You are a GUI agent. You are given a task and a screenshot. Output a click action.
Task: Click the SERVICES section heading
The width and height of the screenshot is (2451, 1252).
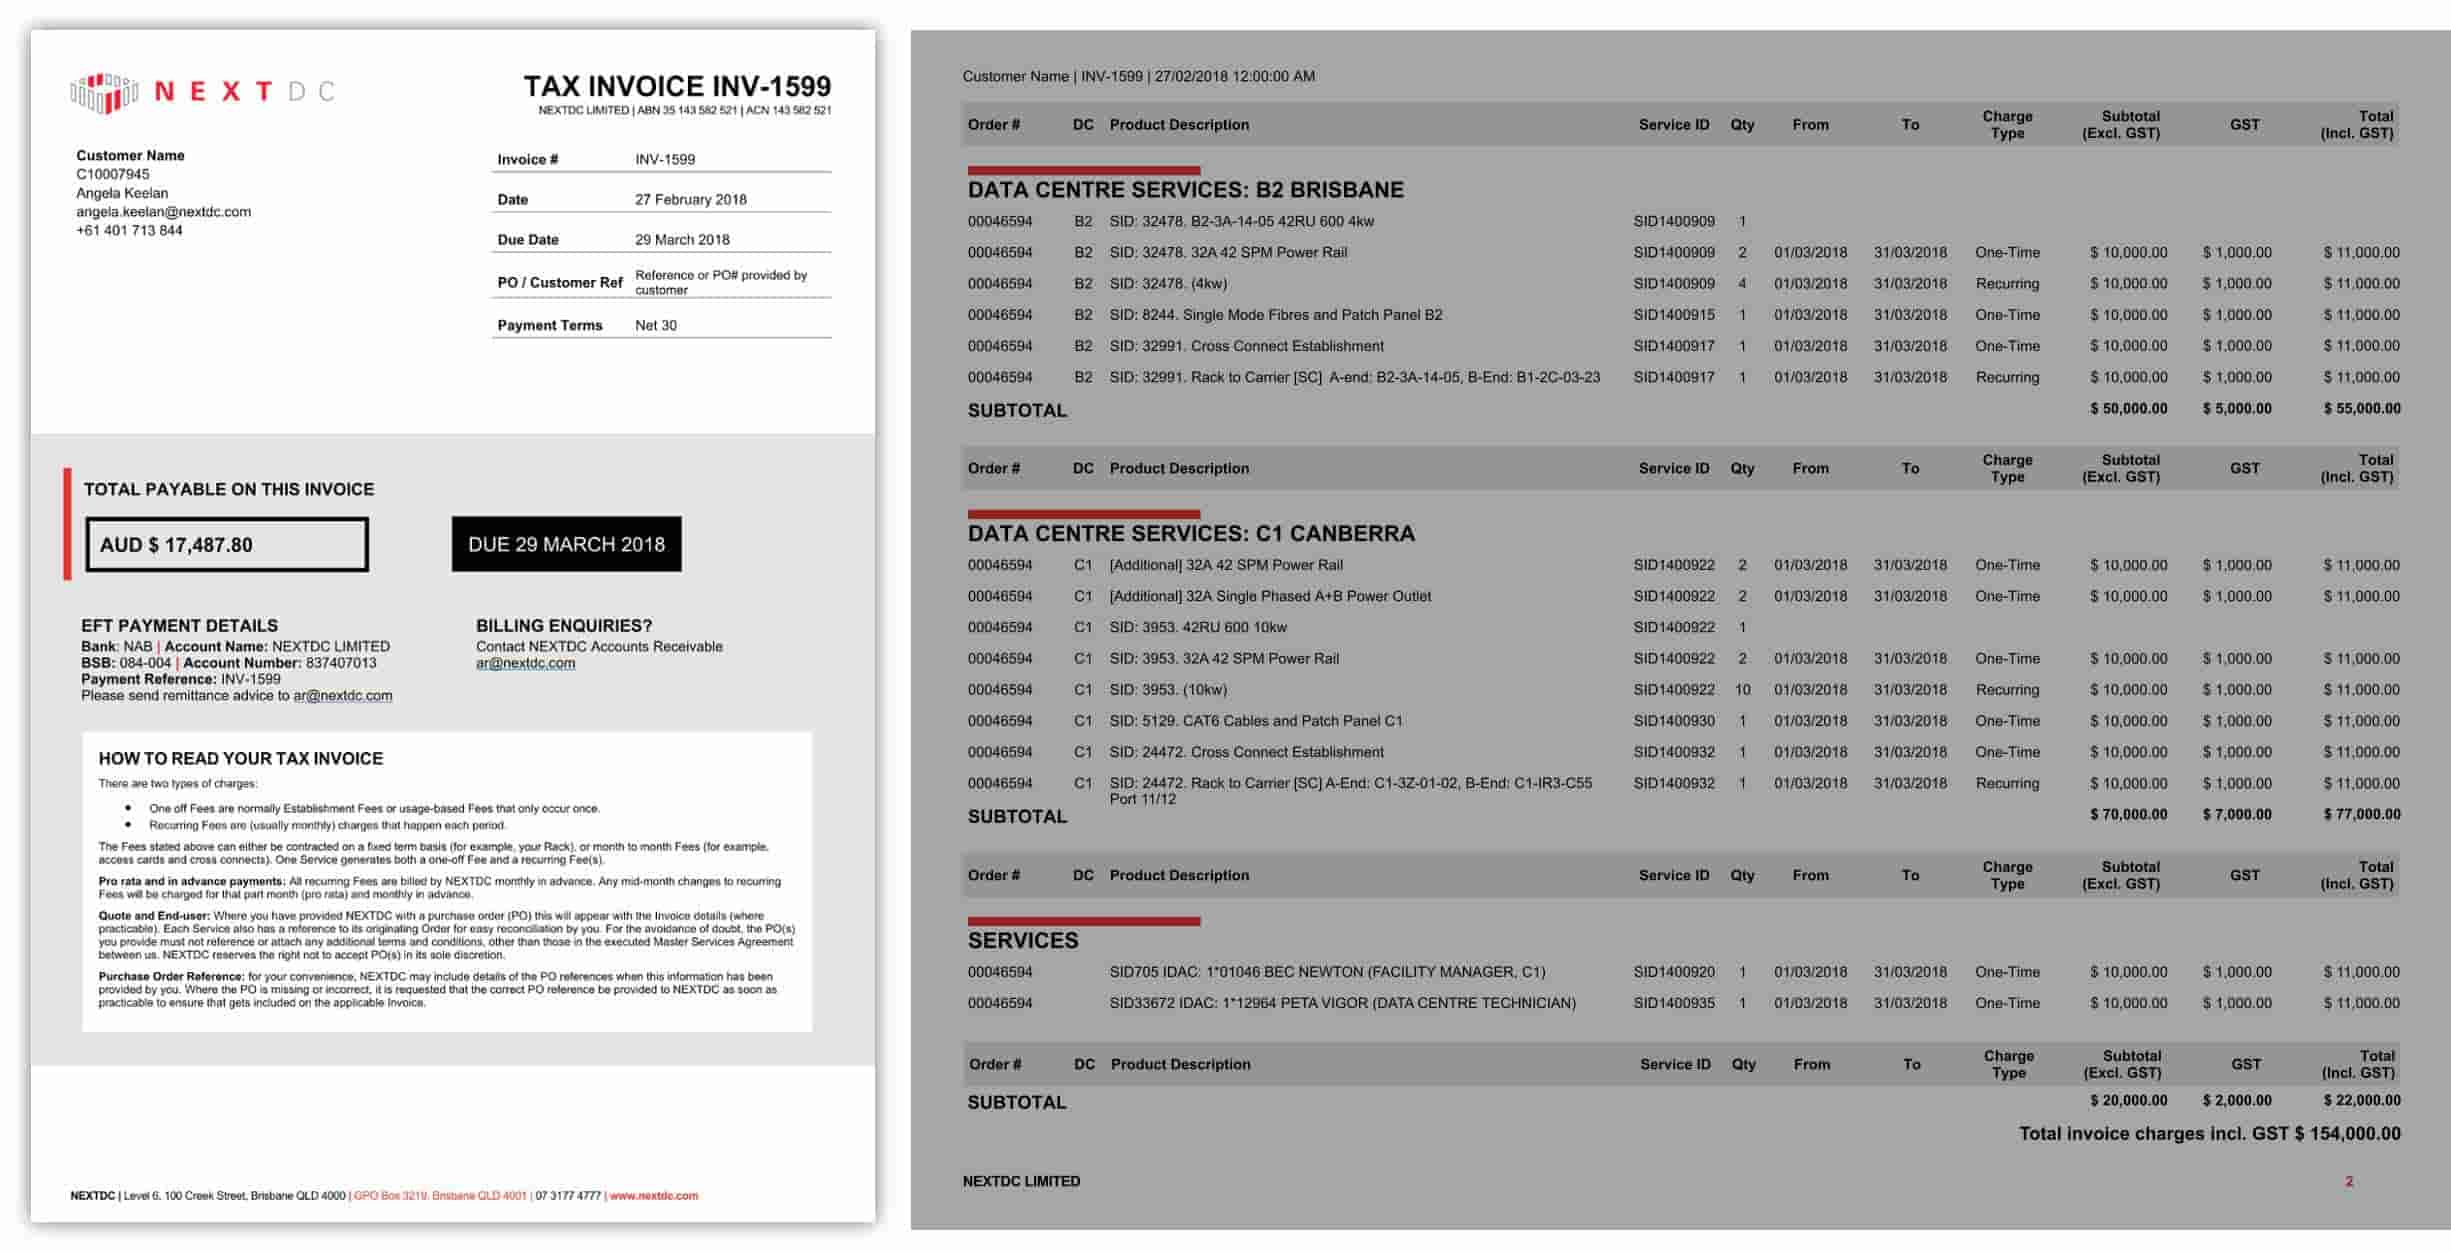1022,941
